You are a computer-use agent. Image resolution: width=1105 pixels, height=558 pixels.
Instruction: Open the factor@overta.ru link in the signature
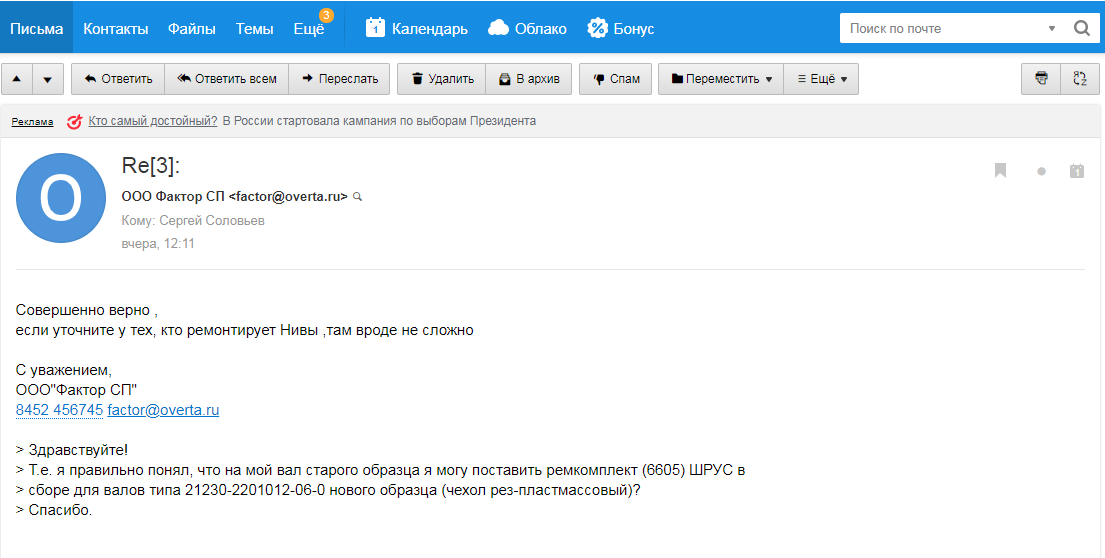tap(163, 410)
